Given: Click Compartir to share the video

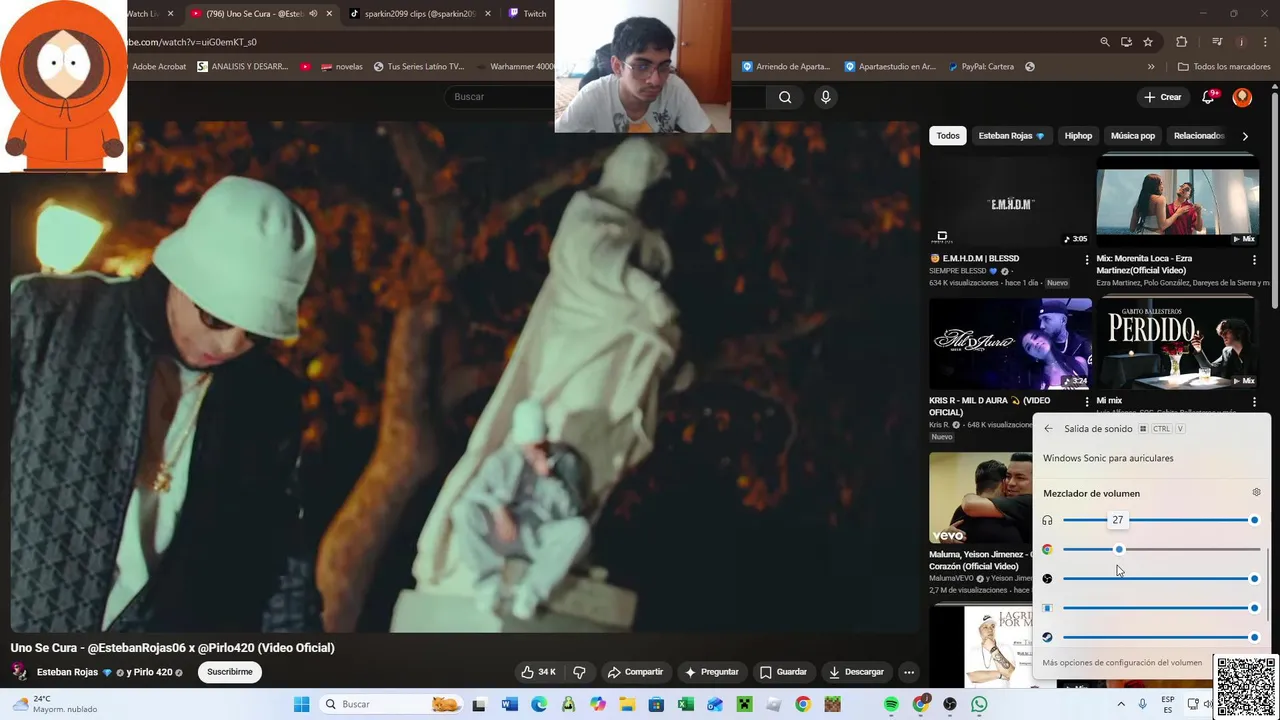Looking at the screenshot, I should (635, 672).
